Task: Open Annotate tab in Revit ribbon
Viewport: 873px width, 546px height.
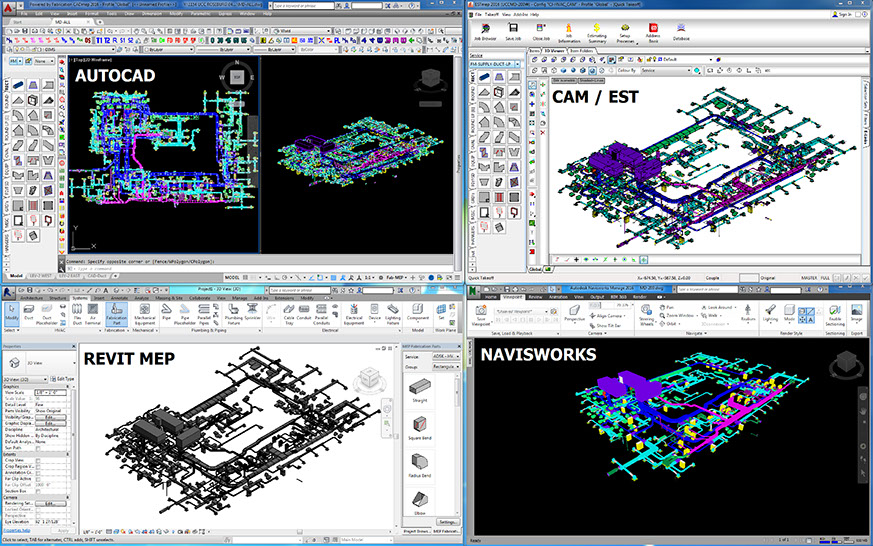Action: [x=119, y=298]
